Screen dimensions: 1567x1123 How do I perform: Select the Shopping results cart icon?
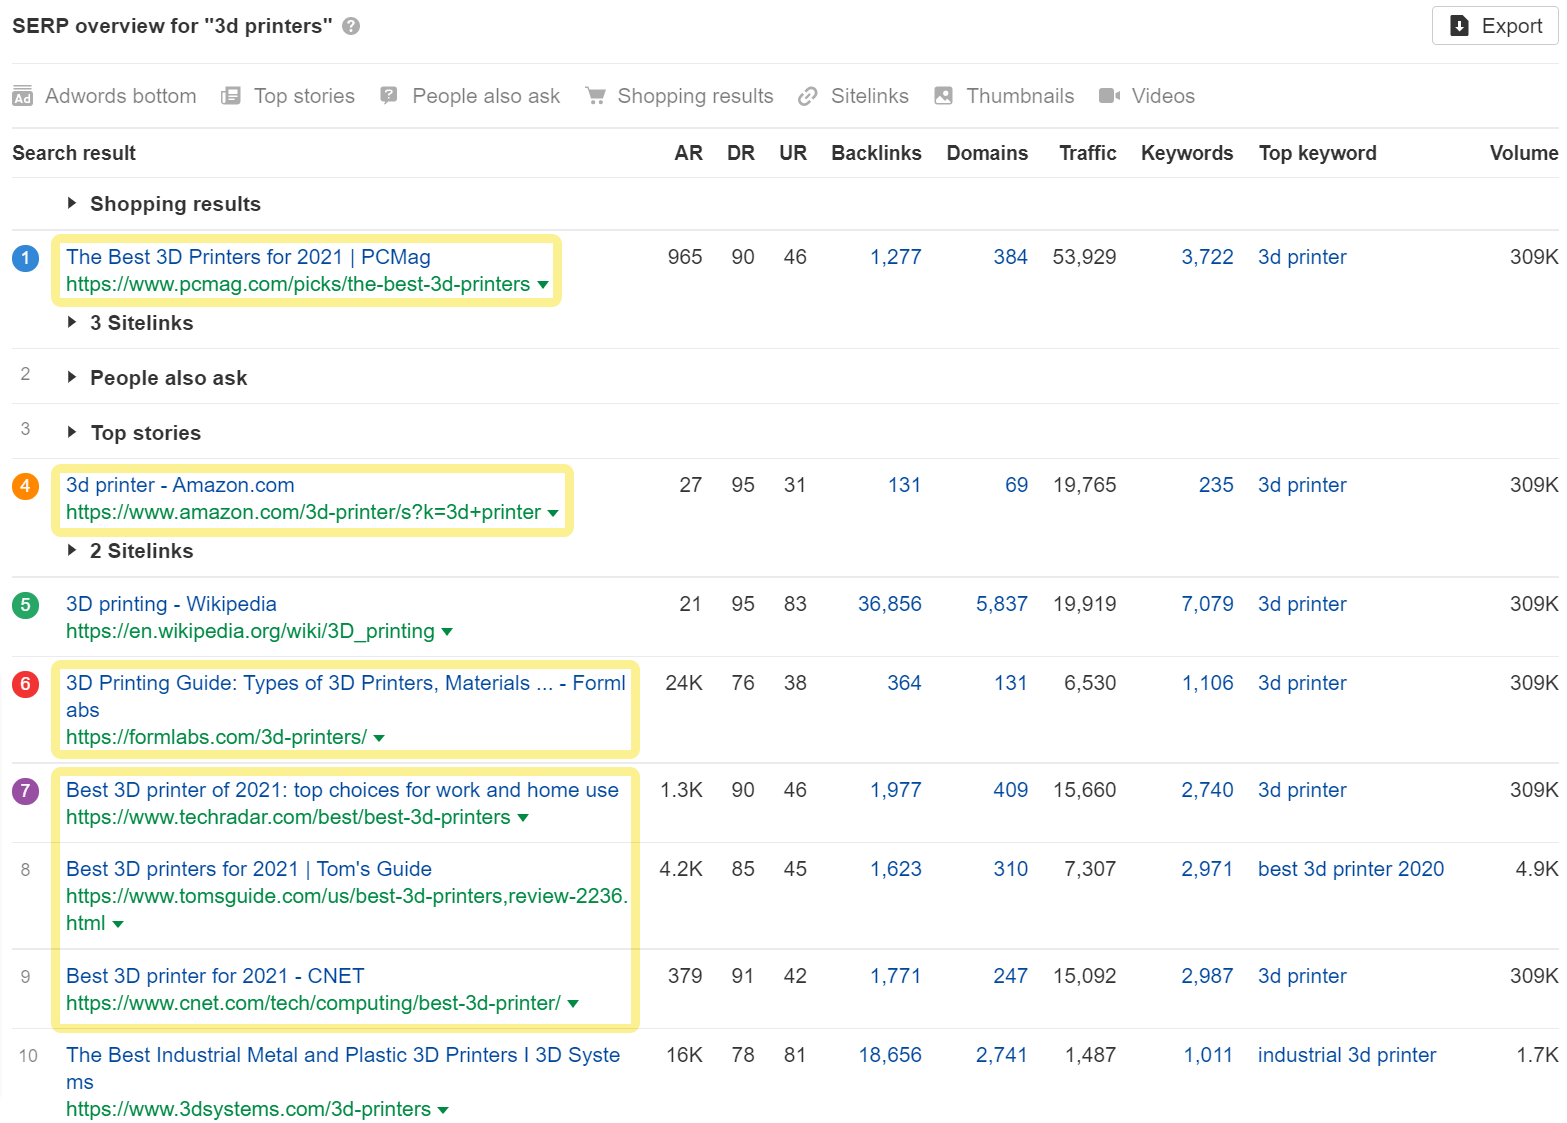[x=596, y=95]
